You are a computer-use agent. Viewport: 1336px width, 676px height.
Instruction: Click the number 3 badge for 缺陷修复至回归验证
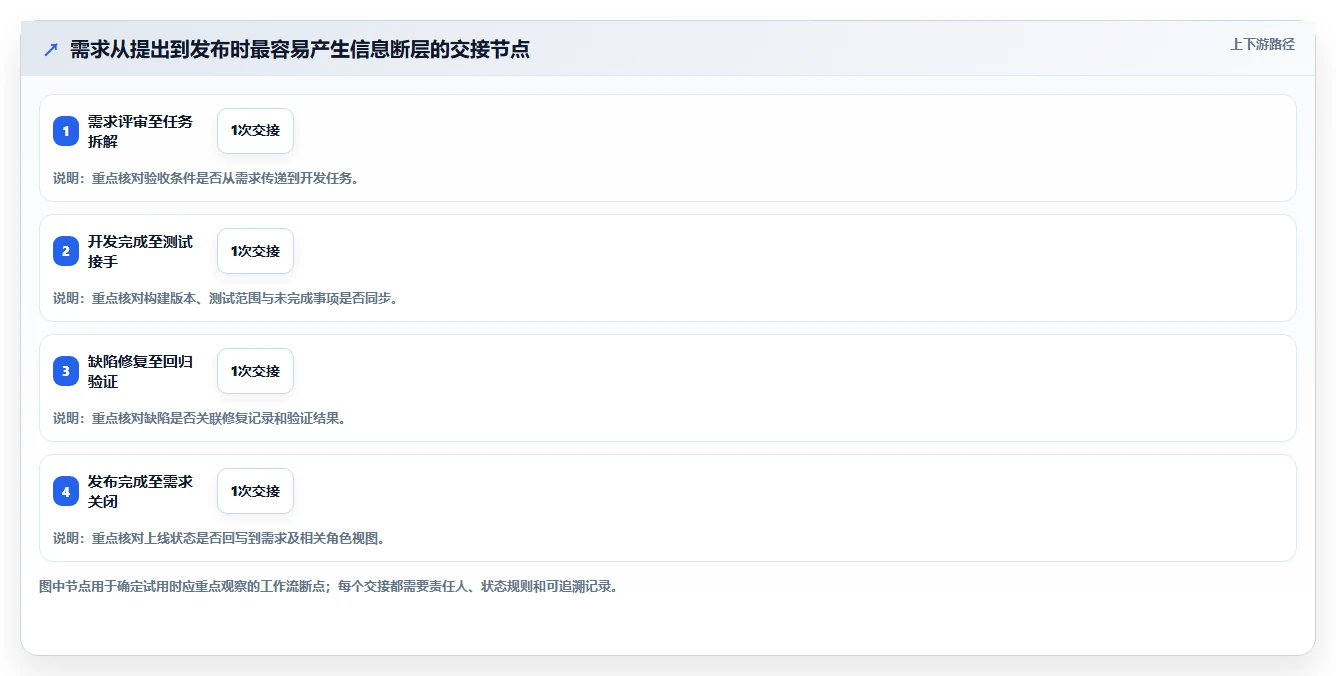tap(66, 371)
